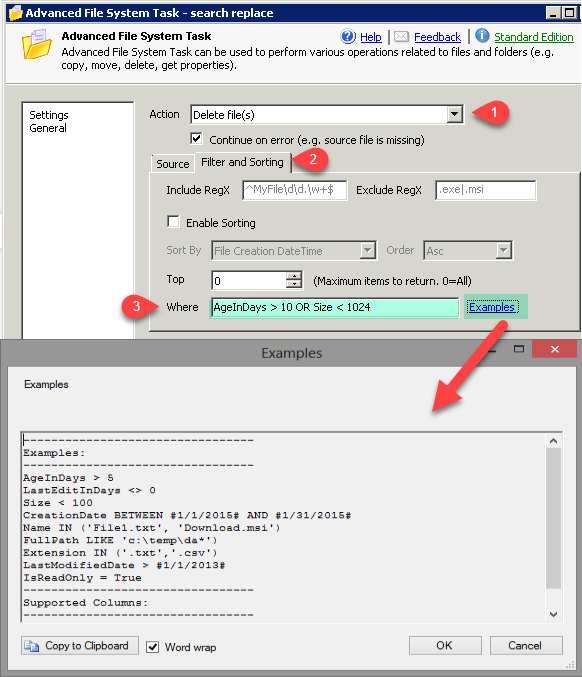Click the 'LastModifiedDate >' example line
The width and height of the screenshot is (582, 677).
coord(124,565)
